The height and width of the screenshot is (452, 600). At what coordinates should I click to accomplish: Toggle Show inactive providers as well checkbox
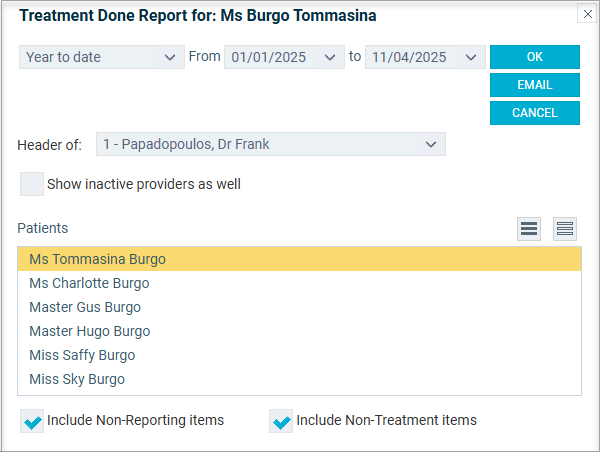32,184
